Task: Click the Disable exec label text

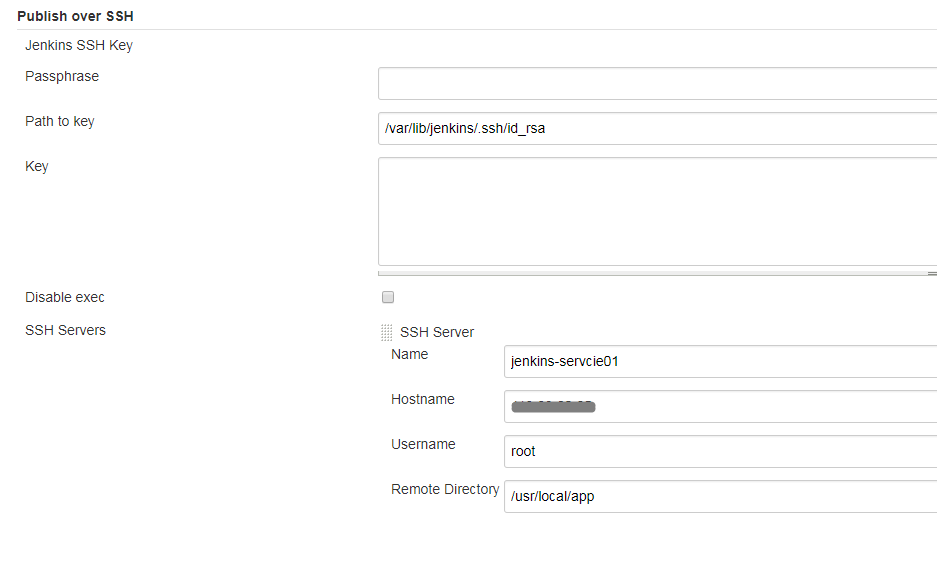Action: [65, 297]
